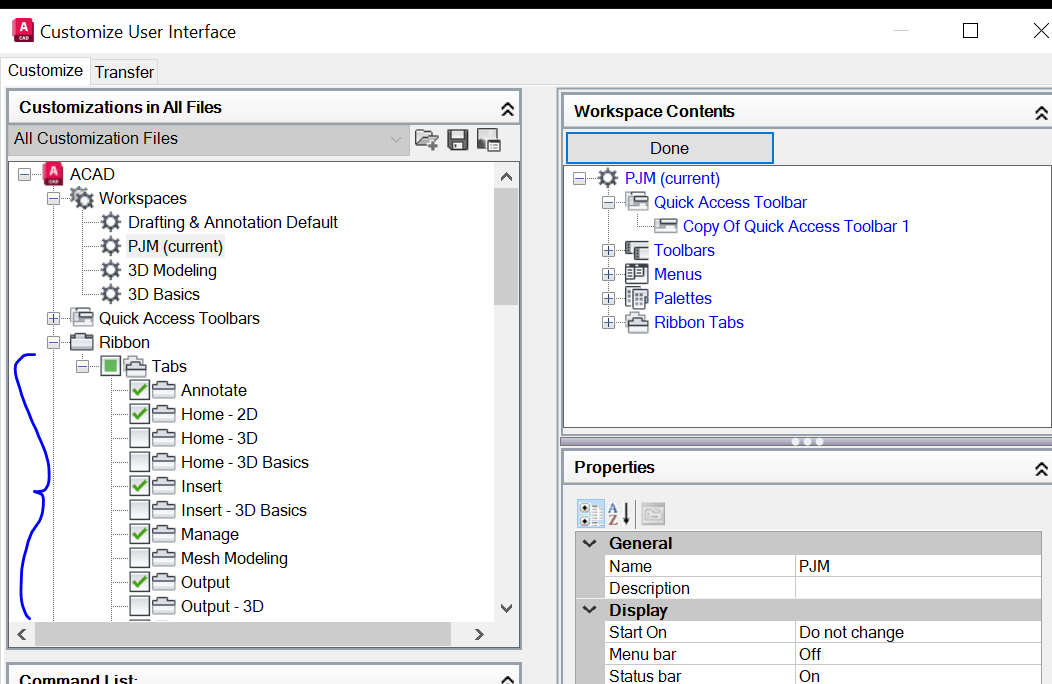Expand Ribbon Tabs in Workspace Contents
The width and height of the screenshot is (1052, 684).
coord(608,323)
